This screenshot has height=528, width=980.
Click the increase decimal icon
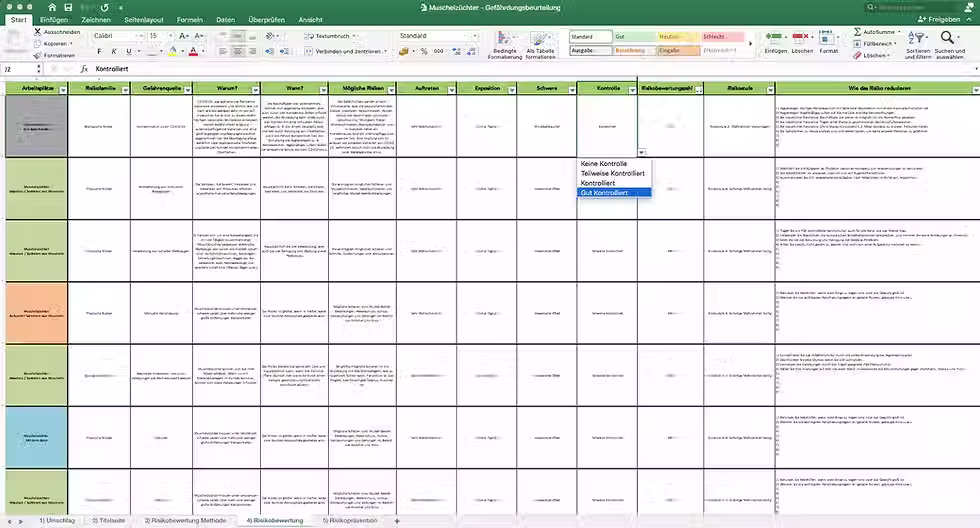pyautogui.click(x=456, y=51)
